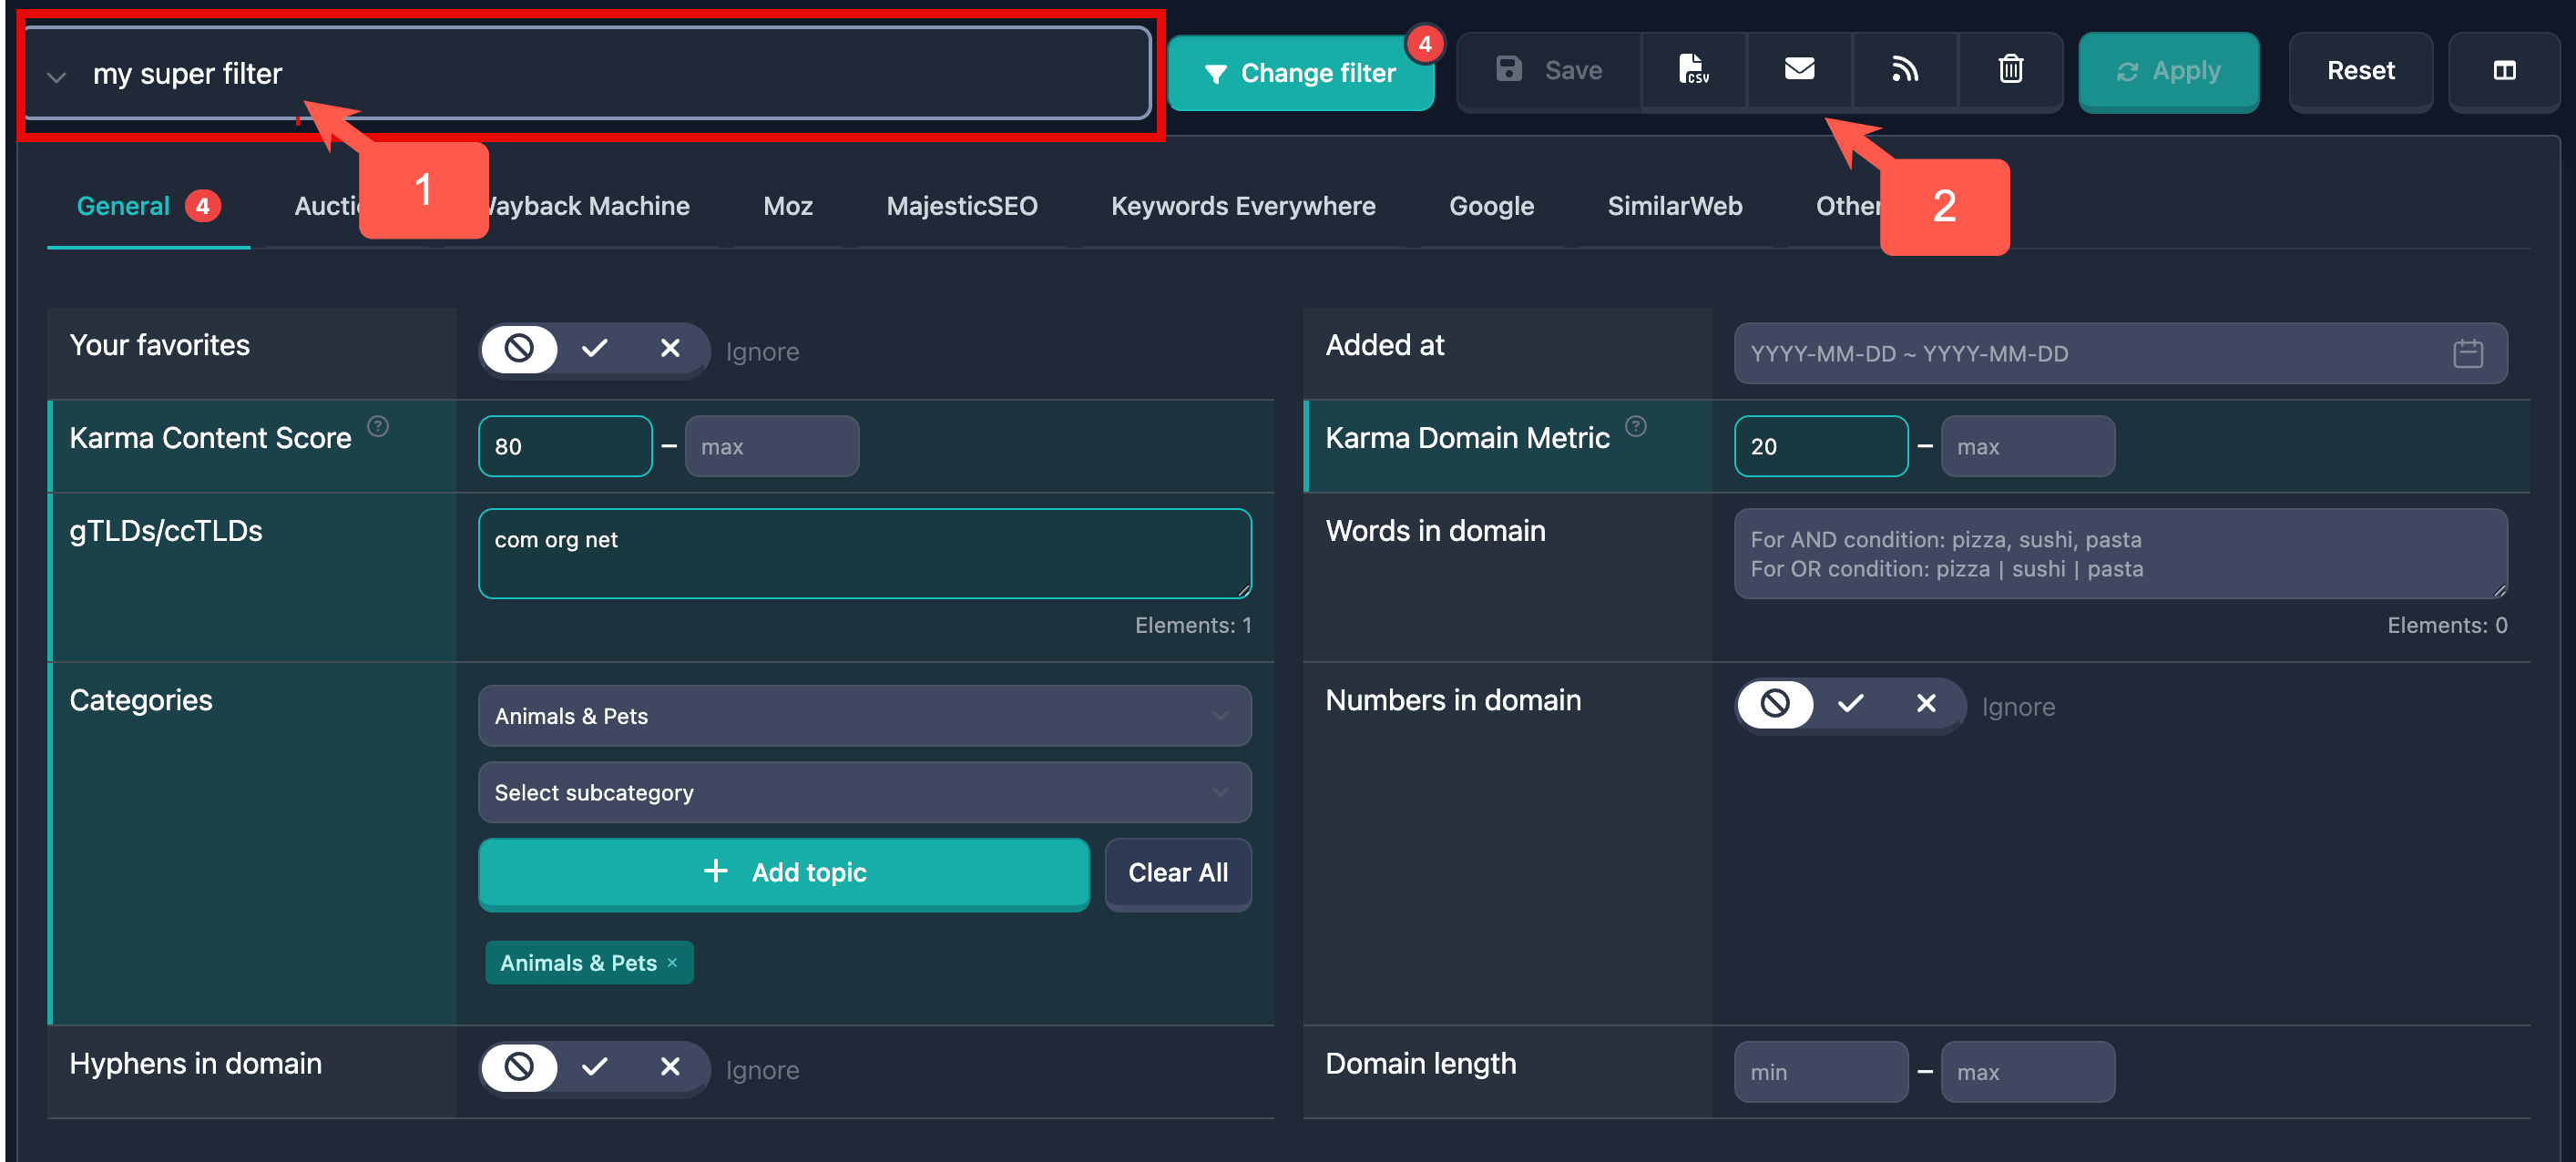
Task: Click Karma Content Score help icon
Action: (x=378, y=425)
